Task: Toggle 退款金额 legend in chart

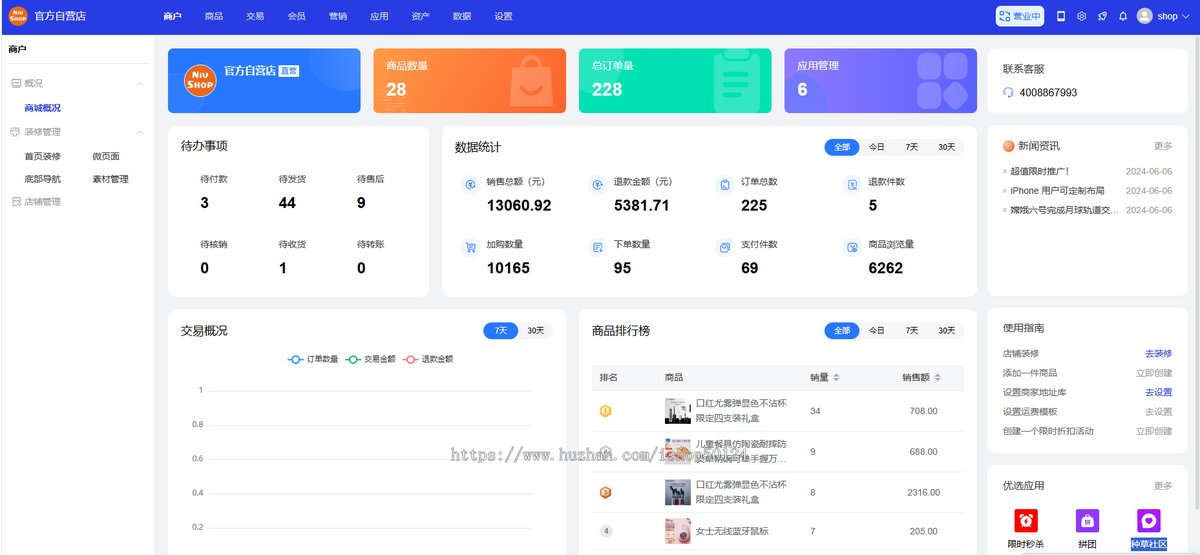Action: tap(428, 358)
